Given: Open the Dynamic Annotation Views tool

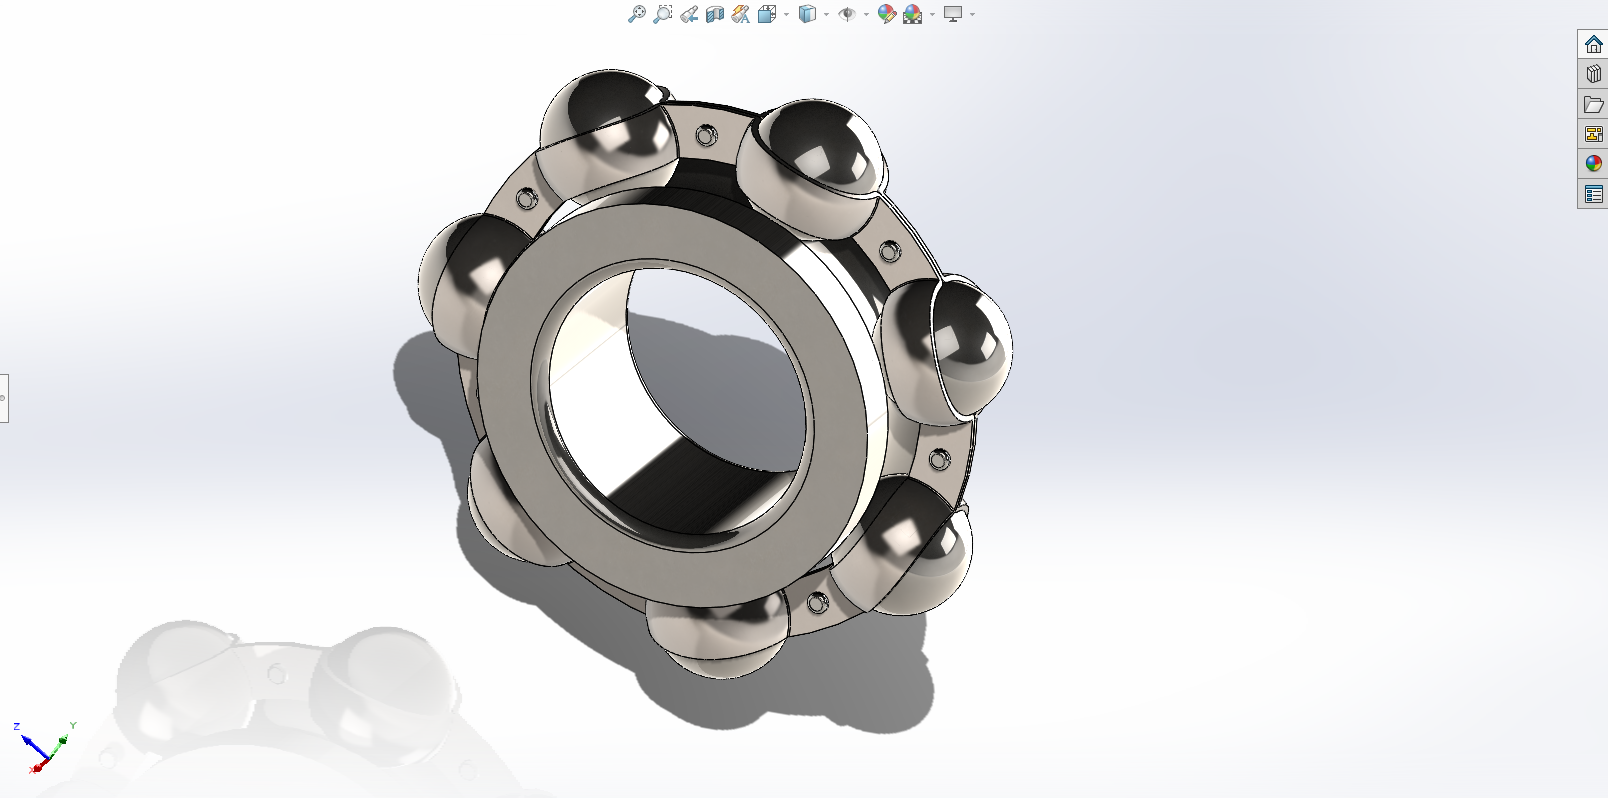Looking at the screenshot, I should tap(740, 14).
